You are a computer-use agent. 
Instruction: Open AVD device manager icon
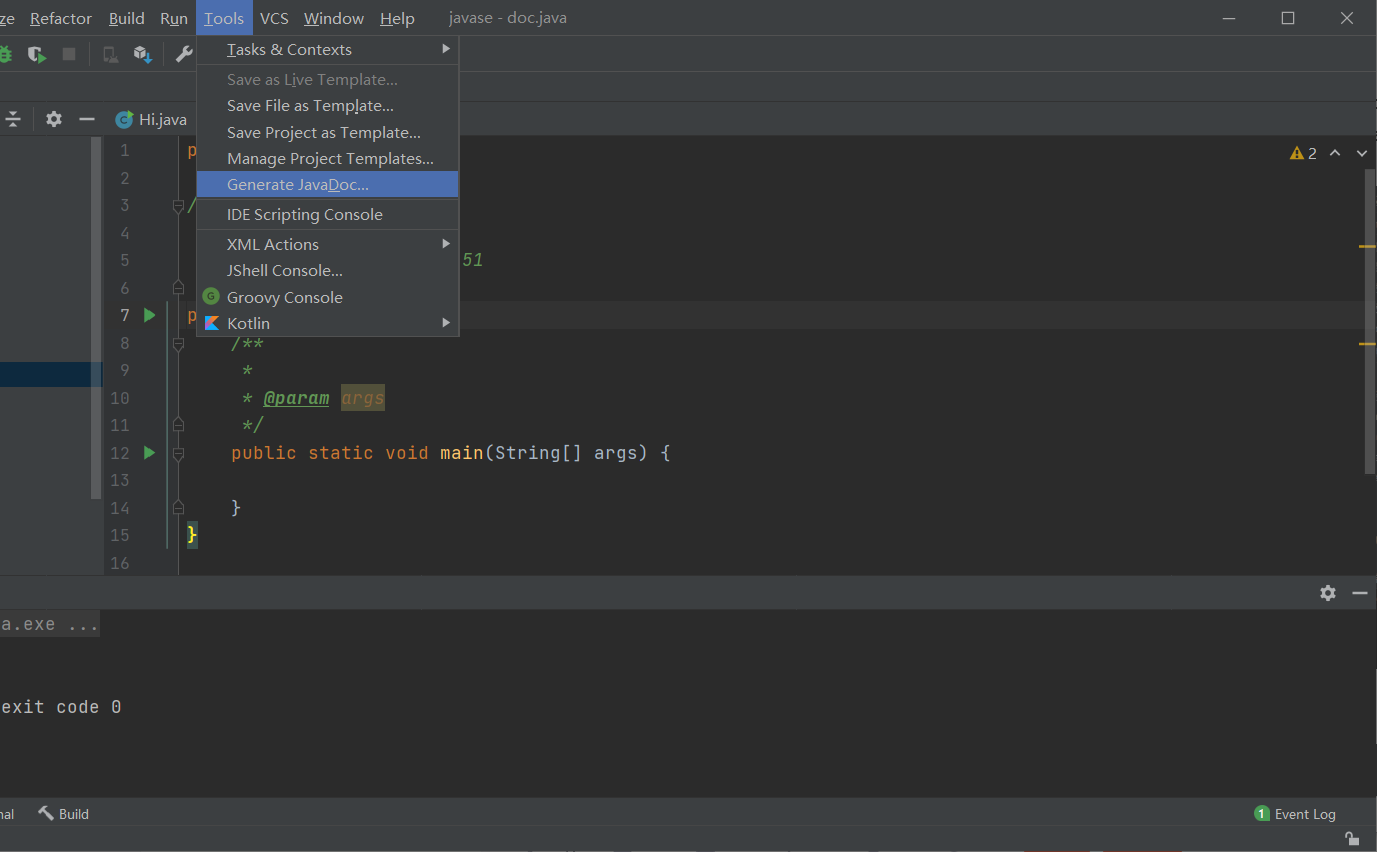click(x=111, y=54)
